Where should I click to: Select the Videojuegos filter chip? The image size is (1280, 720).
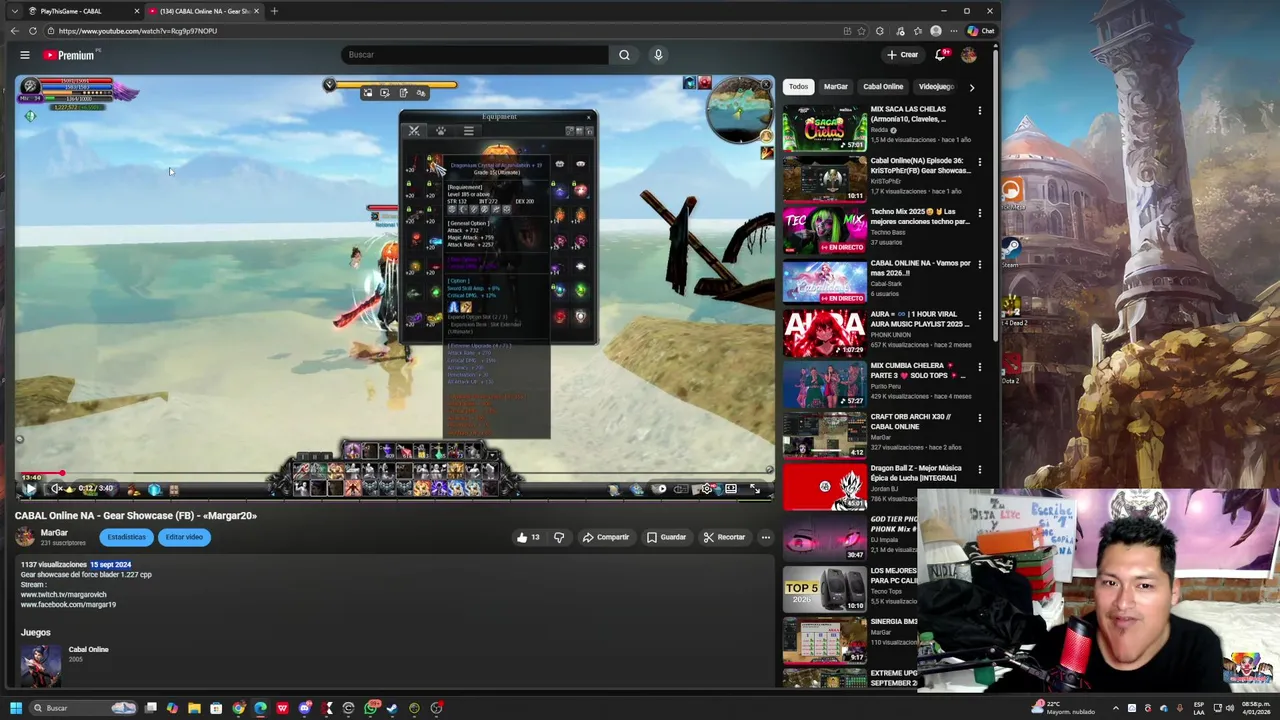pos(936,87)
